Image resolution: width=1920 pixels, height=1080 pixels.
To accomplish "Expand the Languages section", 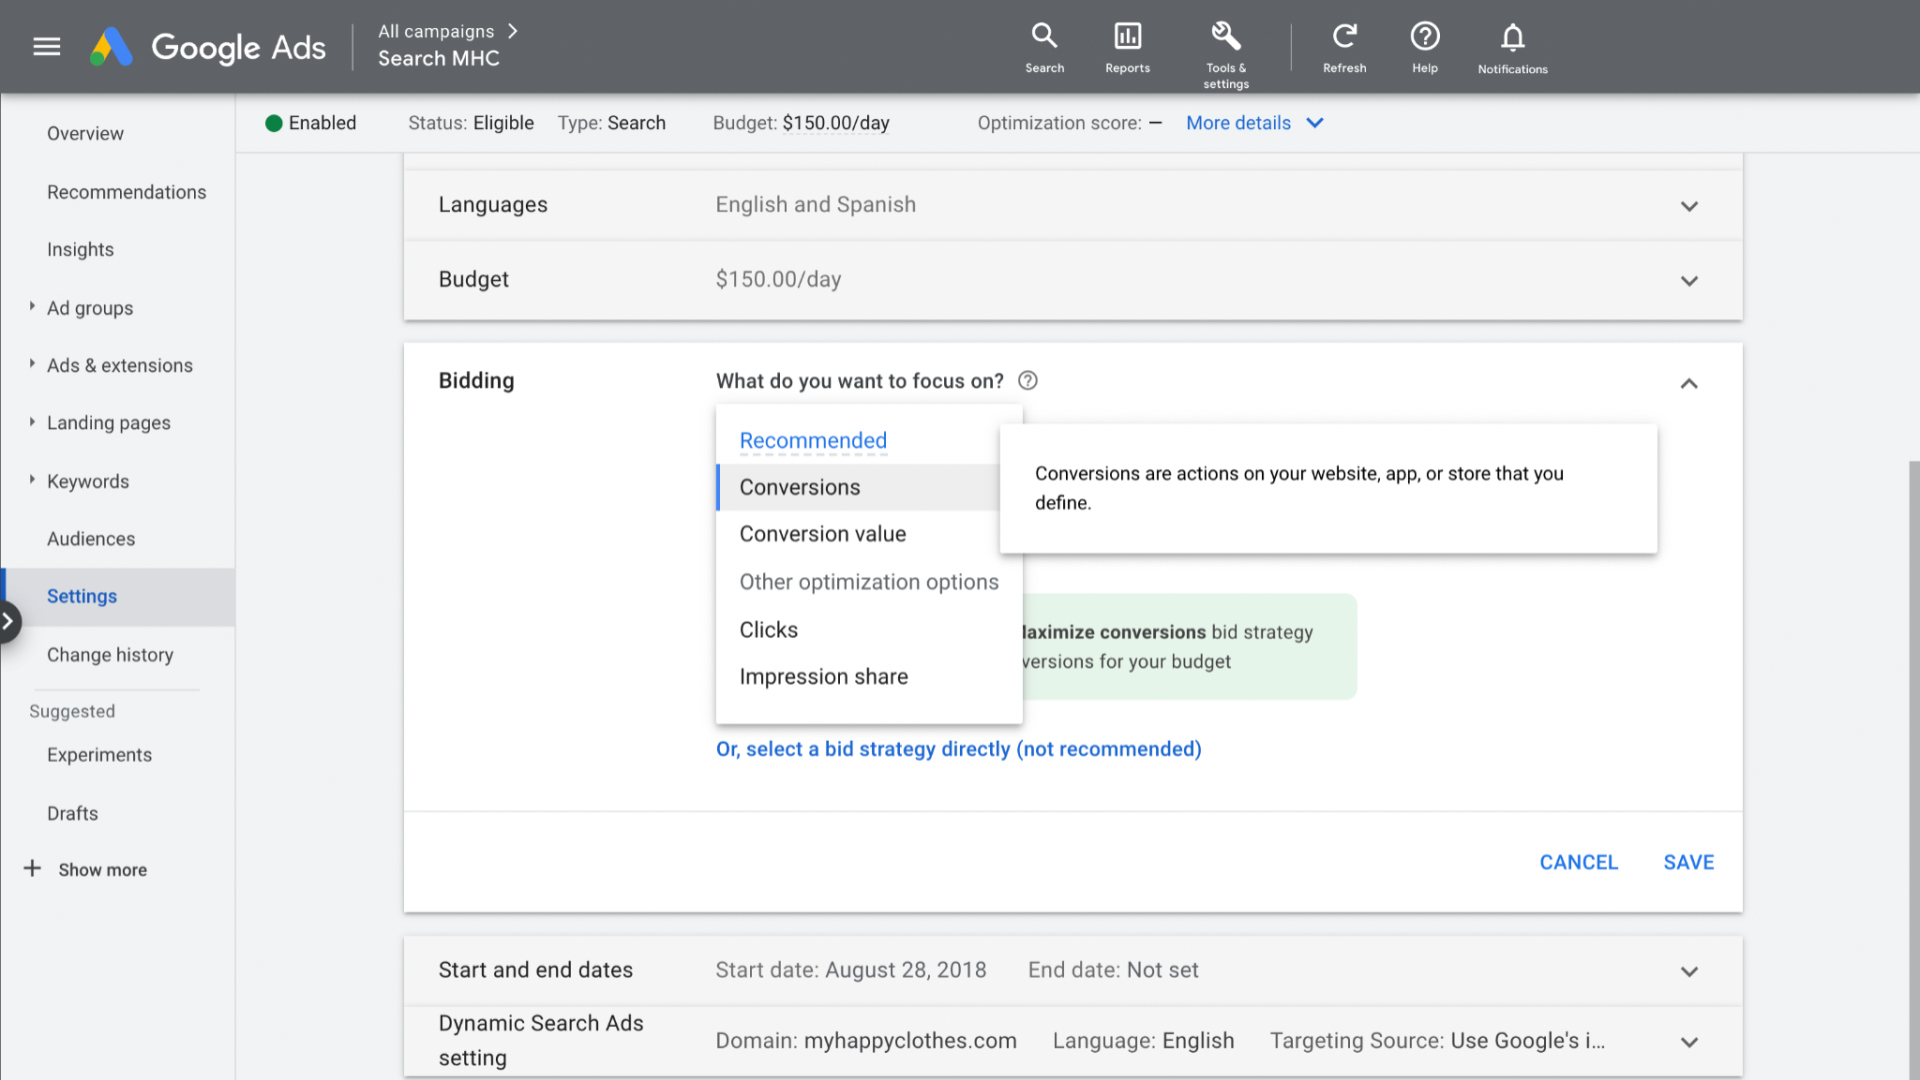I will 1689,206.
